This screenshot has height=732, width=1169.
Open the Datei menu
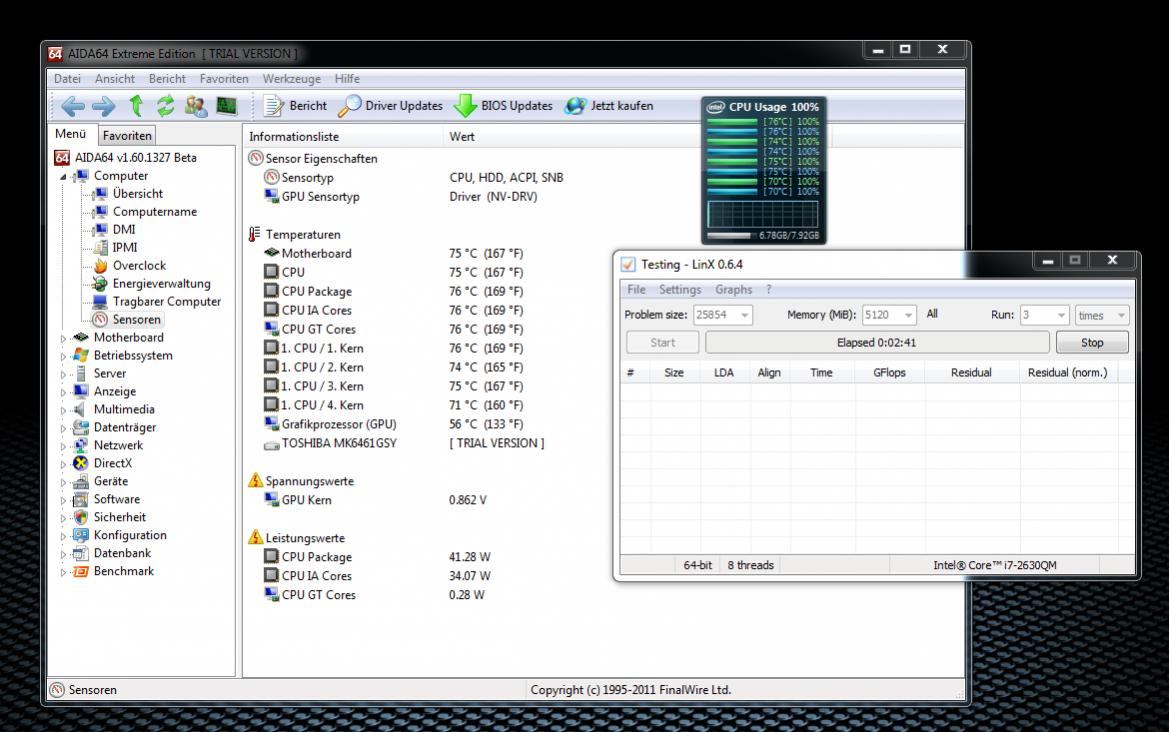(67, 78)
